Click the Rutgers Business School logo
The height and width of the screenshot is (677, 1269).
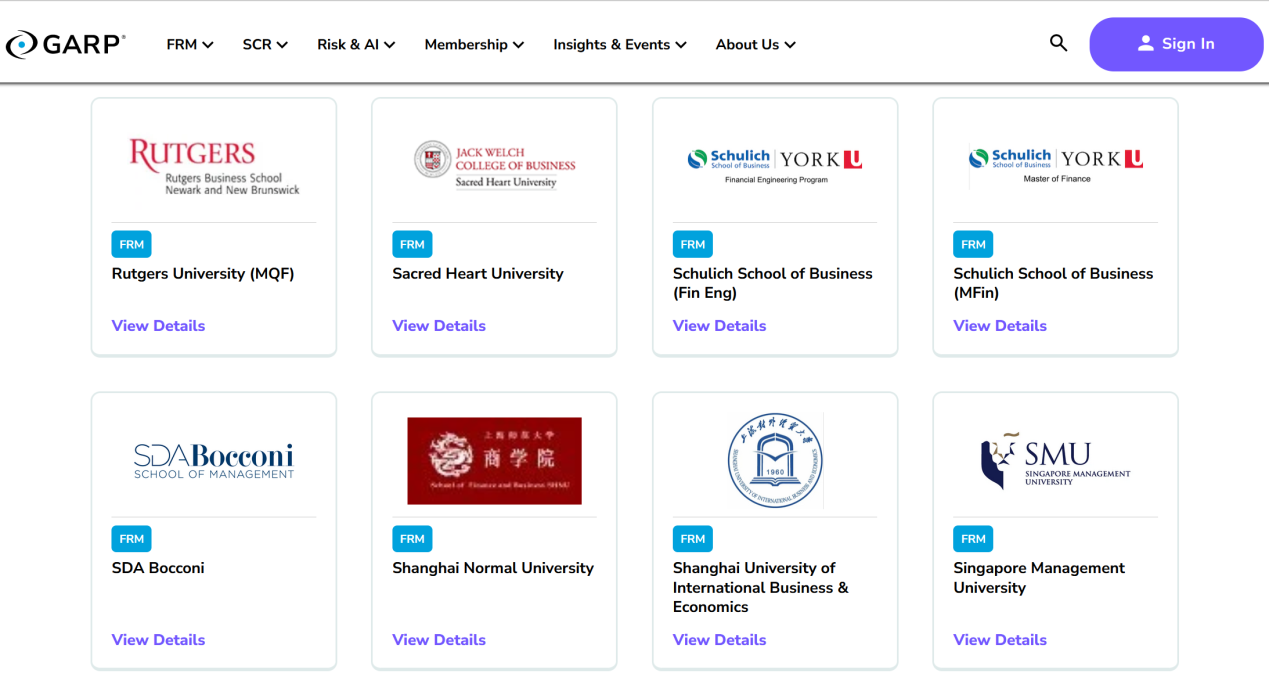(x=214, y=166)
